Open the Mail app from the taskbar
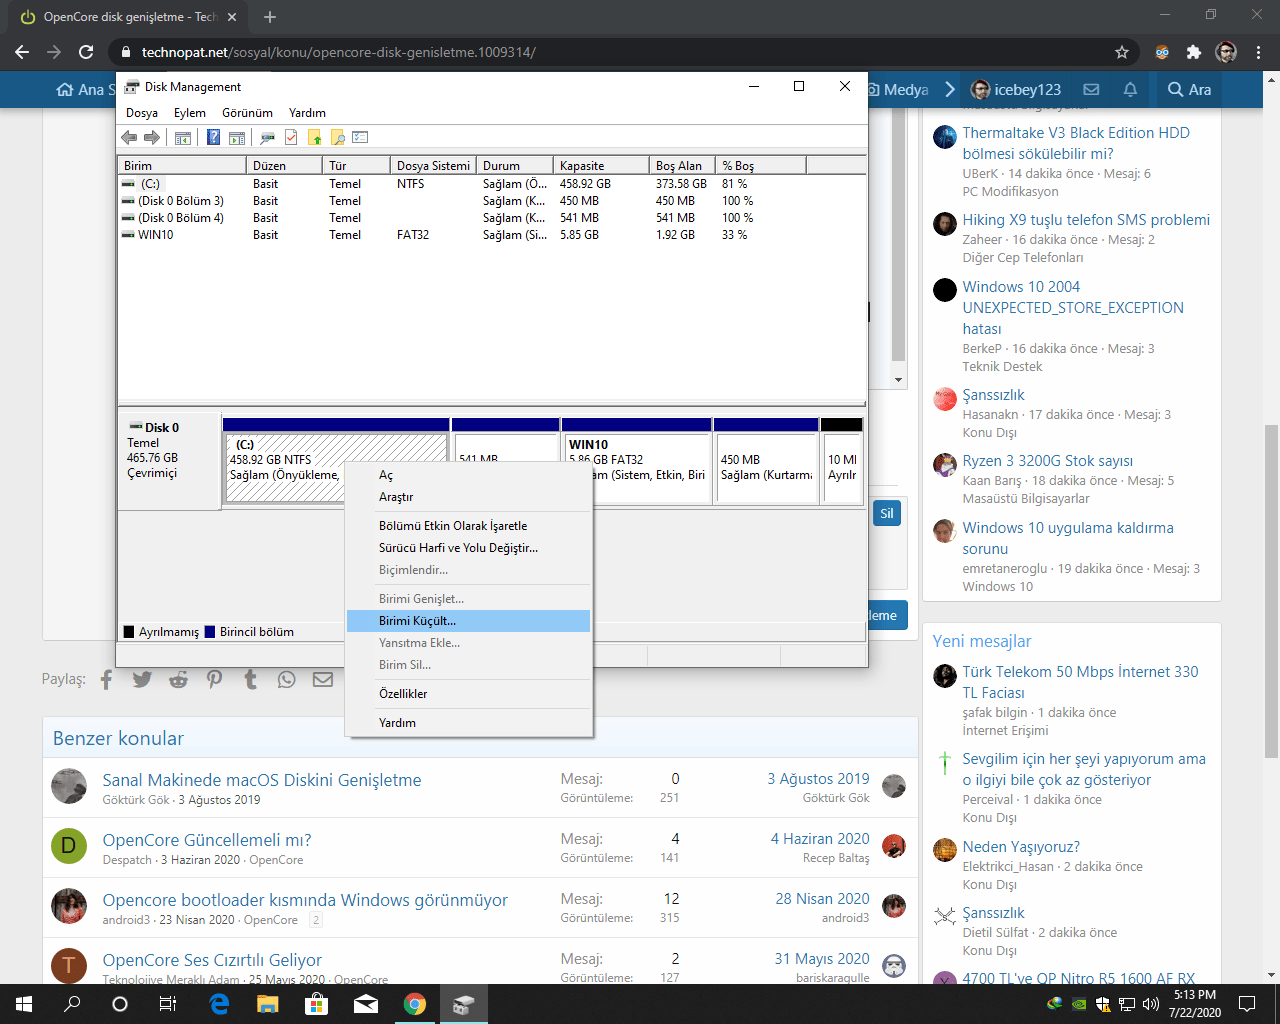The image size is (1280, 1024). tap(365, 1004)
